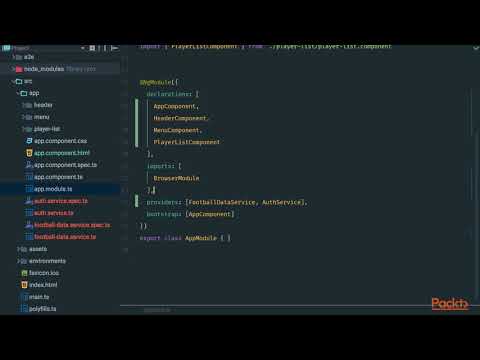
Task: Open Project panel settings gear icon
Action: point(104,48)
